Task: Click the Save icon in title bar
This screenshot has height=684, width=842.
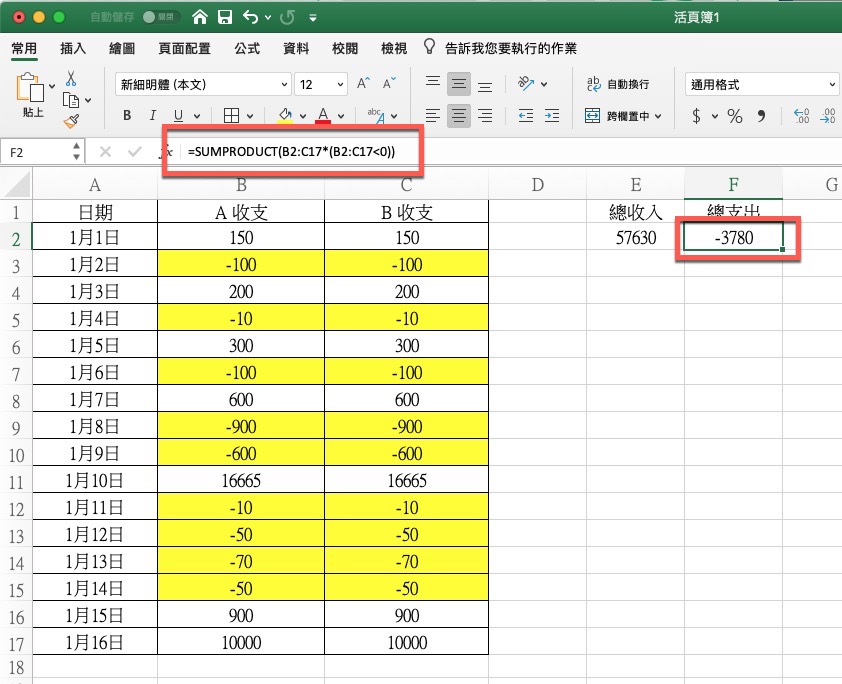Action: tap(225, 17)
